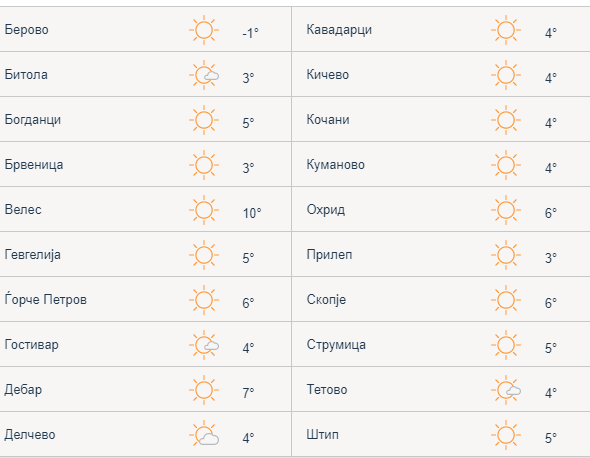The height and width of the screenshot is (458, 590).
Task: Click the sun icon beside Охрид
Action: [x=506, y=210]
